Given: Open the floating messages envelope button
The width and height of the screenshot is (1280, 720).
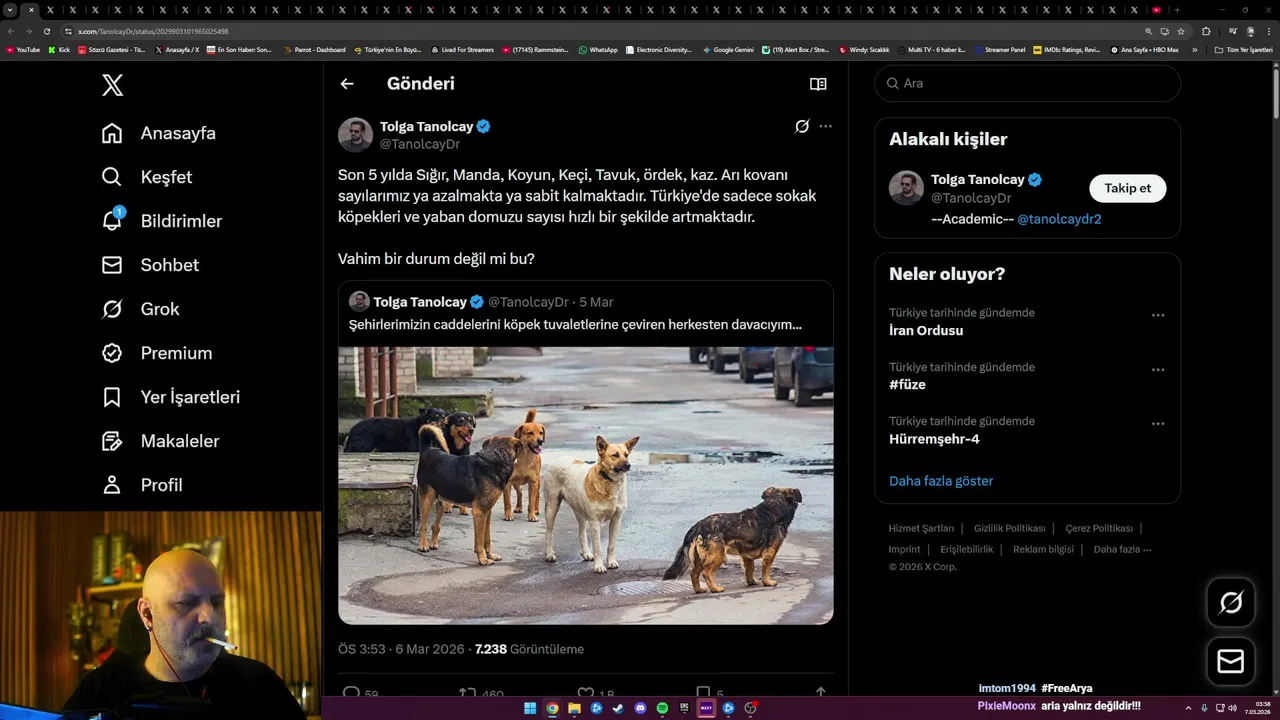Looking at the screenshot, I should [x=1231, y=662].
